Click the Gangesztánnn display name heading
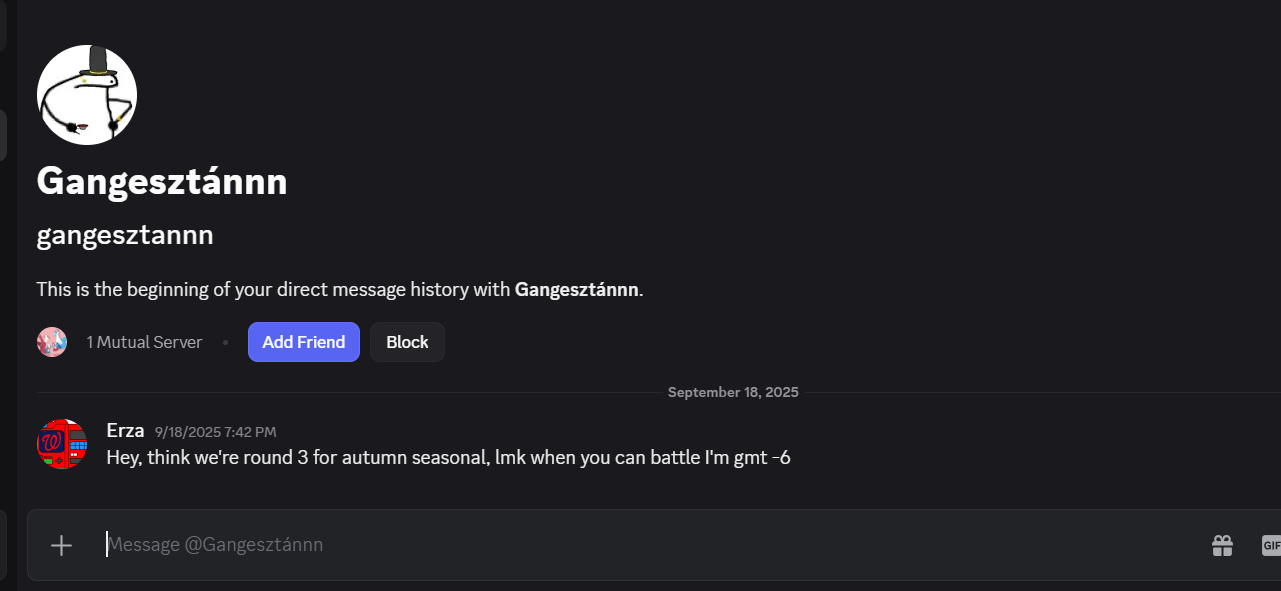The image size is (1281, 591). tap(162, 182)
